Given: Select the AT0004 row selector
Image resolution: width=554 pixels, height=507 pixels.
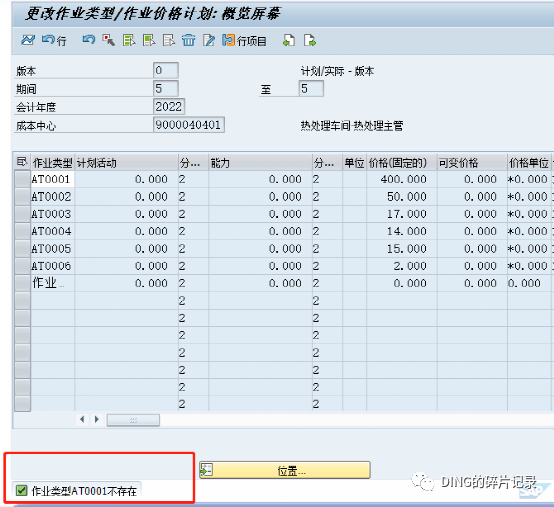Looking at the screenshot, I should click(23, 231).
